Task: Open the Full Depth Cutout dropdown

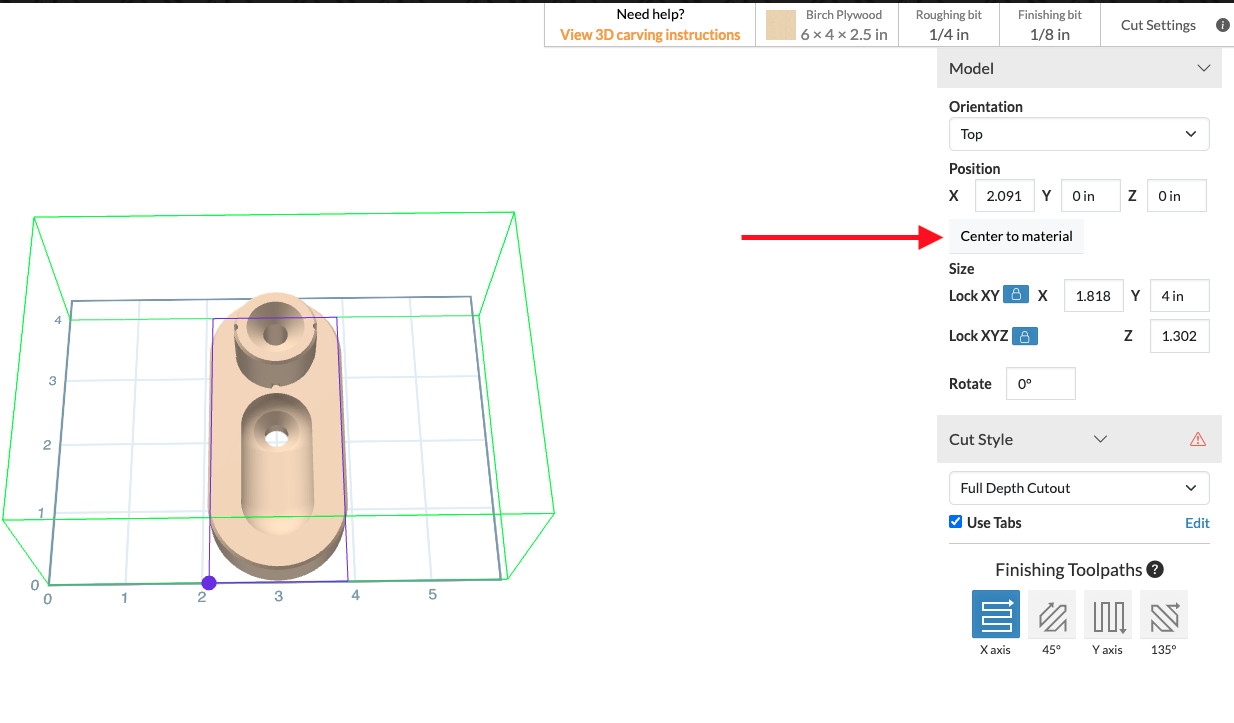Action: (1079, 488)
